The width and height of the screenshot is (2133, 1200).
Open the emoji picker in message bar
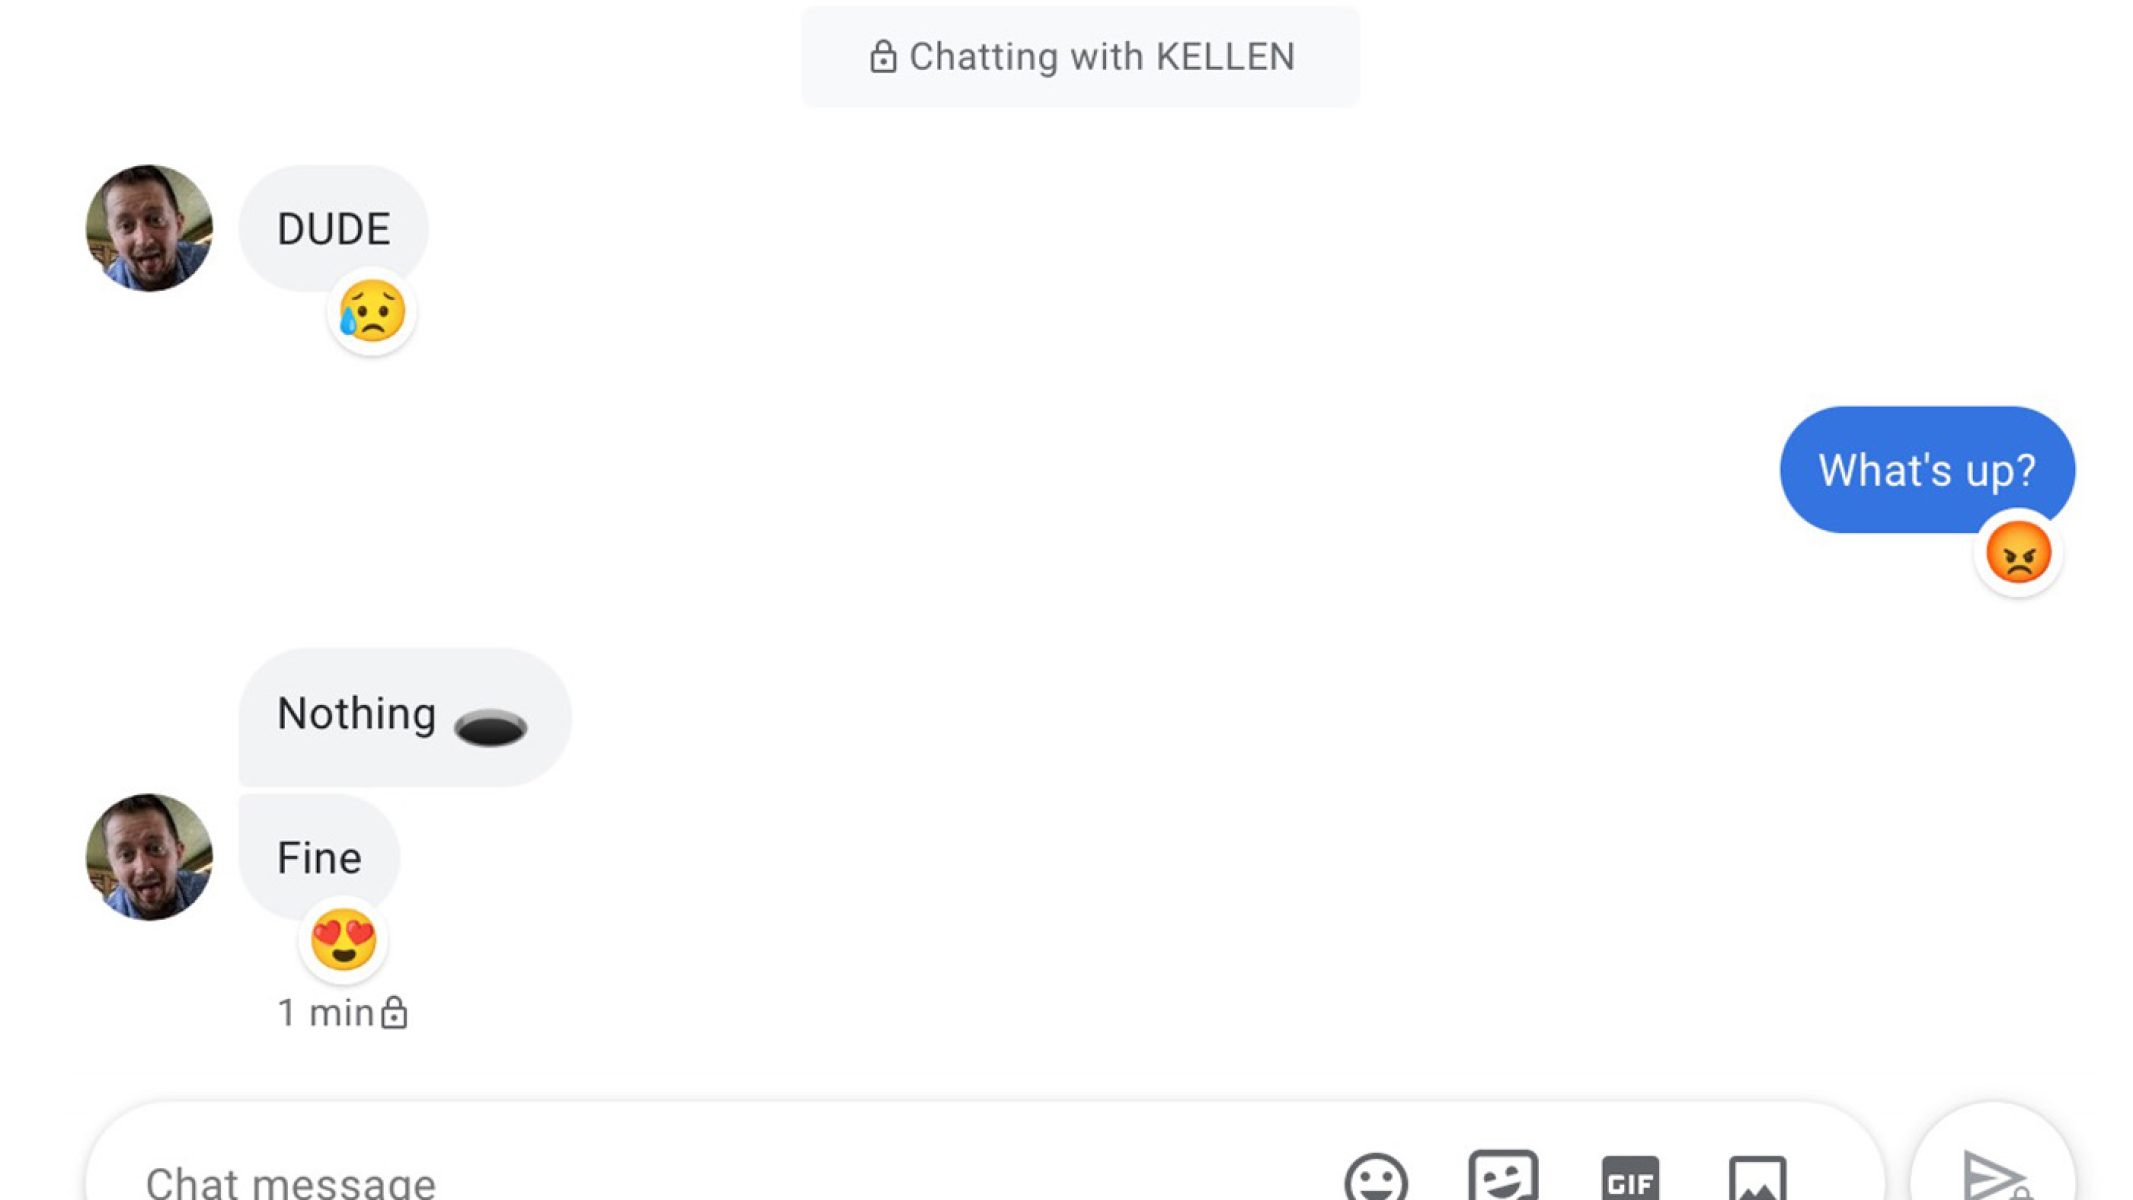pyautogui.click(x=1376, y=1178)
